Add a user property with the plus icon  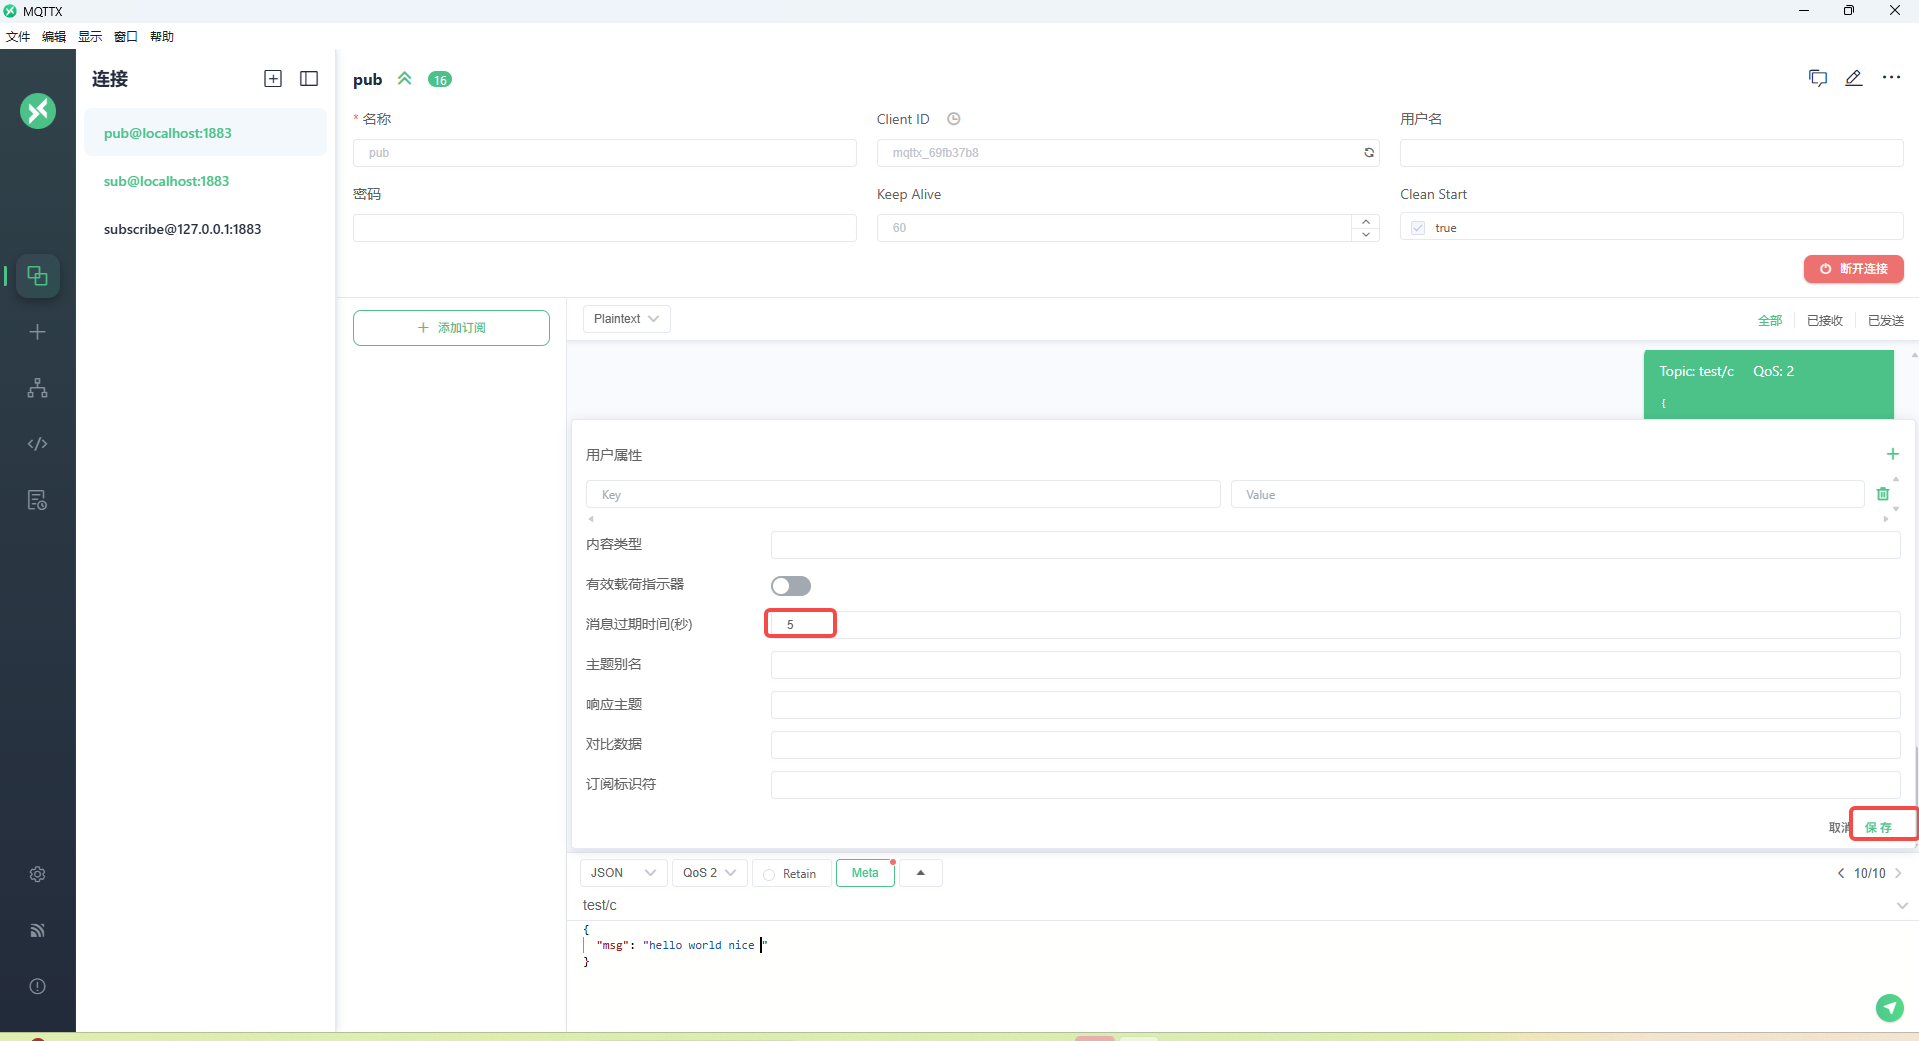coord(1892,455)
